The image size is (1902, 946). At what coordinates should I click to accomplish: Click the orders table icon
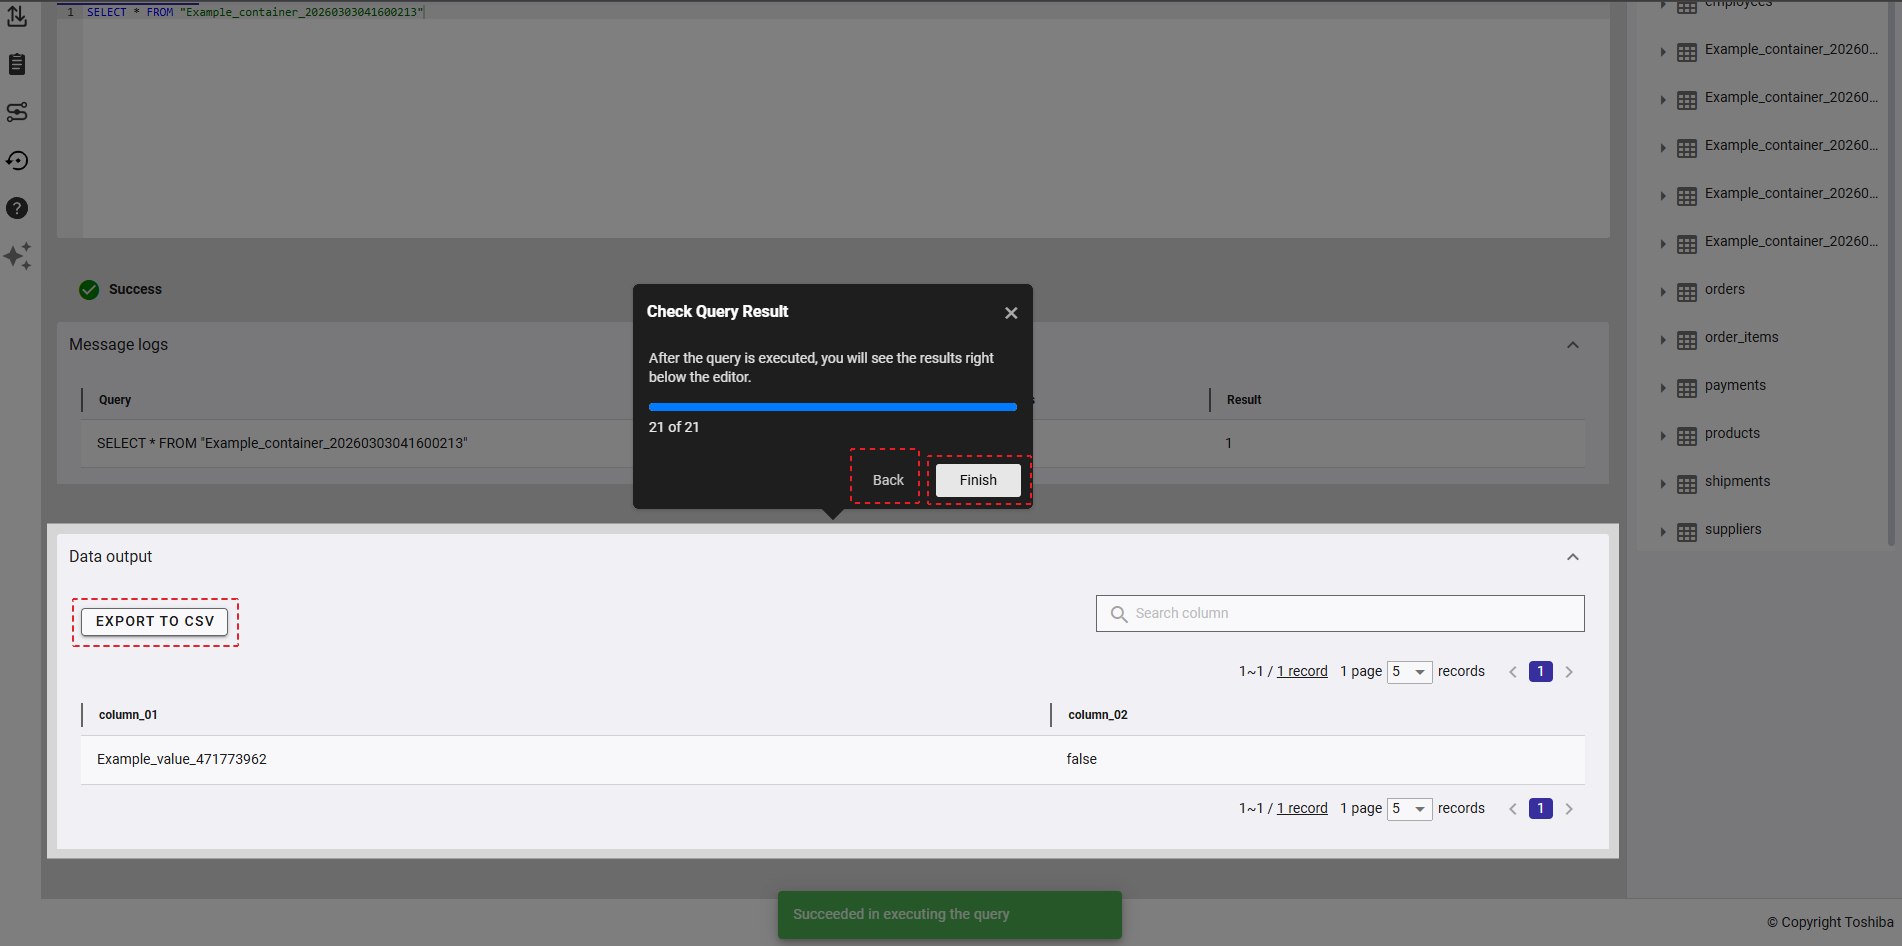coord(1687,292)
